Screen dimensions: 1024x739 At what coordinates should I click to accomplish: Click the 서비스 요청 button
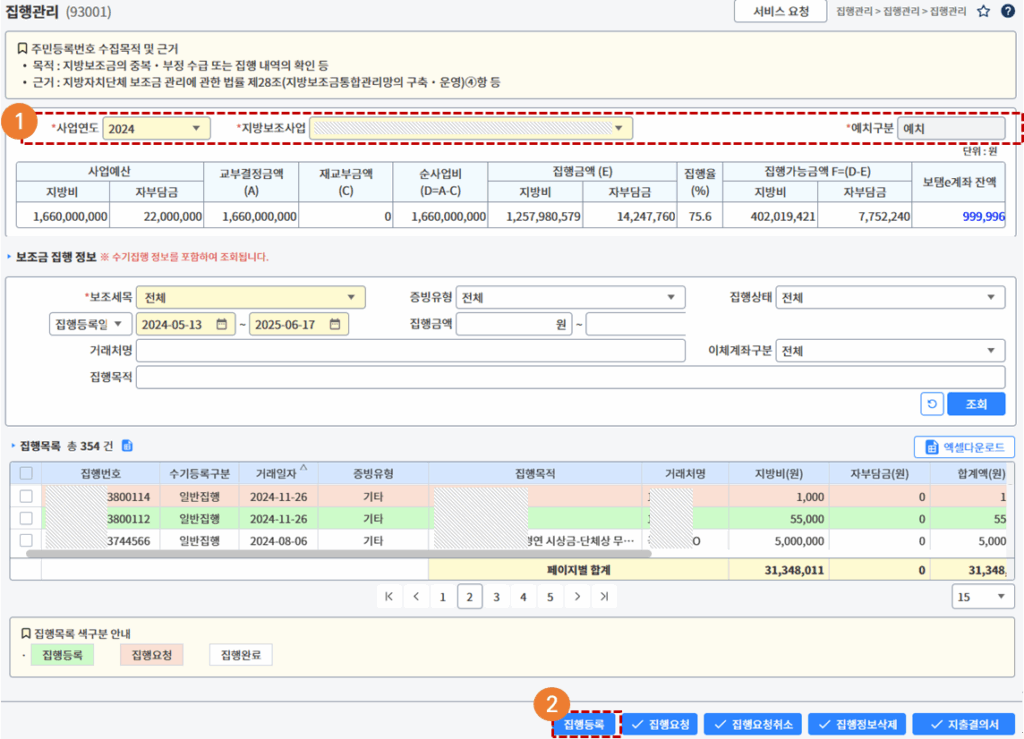[781, 11]
